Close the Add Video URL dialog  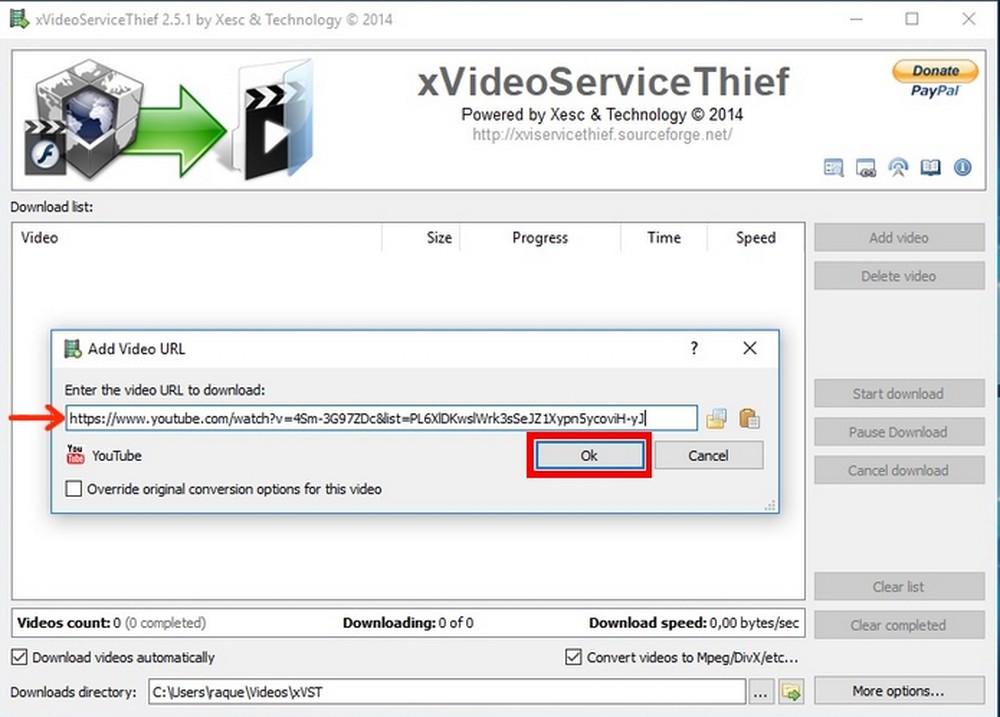750,348
